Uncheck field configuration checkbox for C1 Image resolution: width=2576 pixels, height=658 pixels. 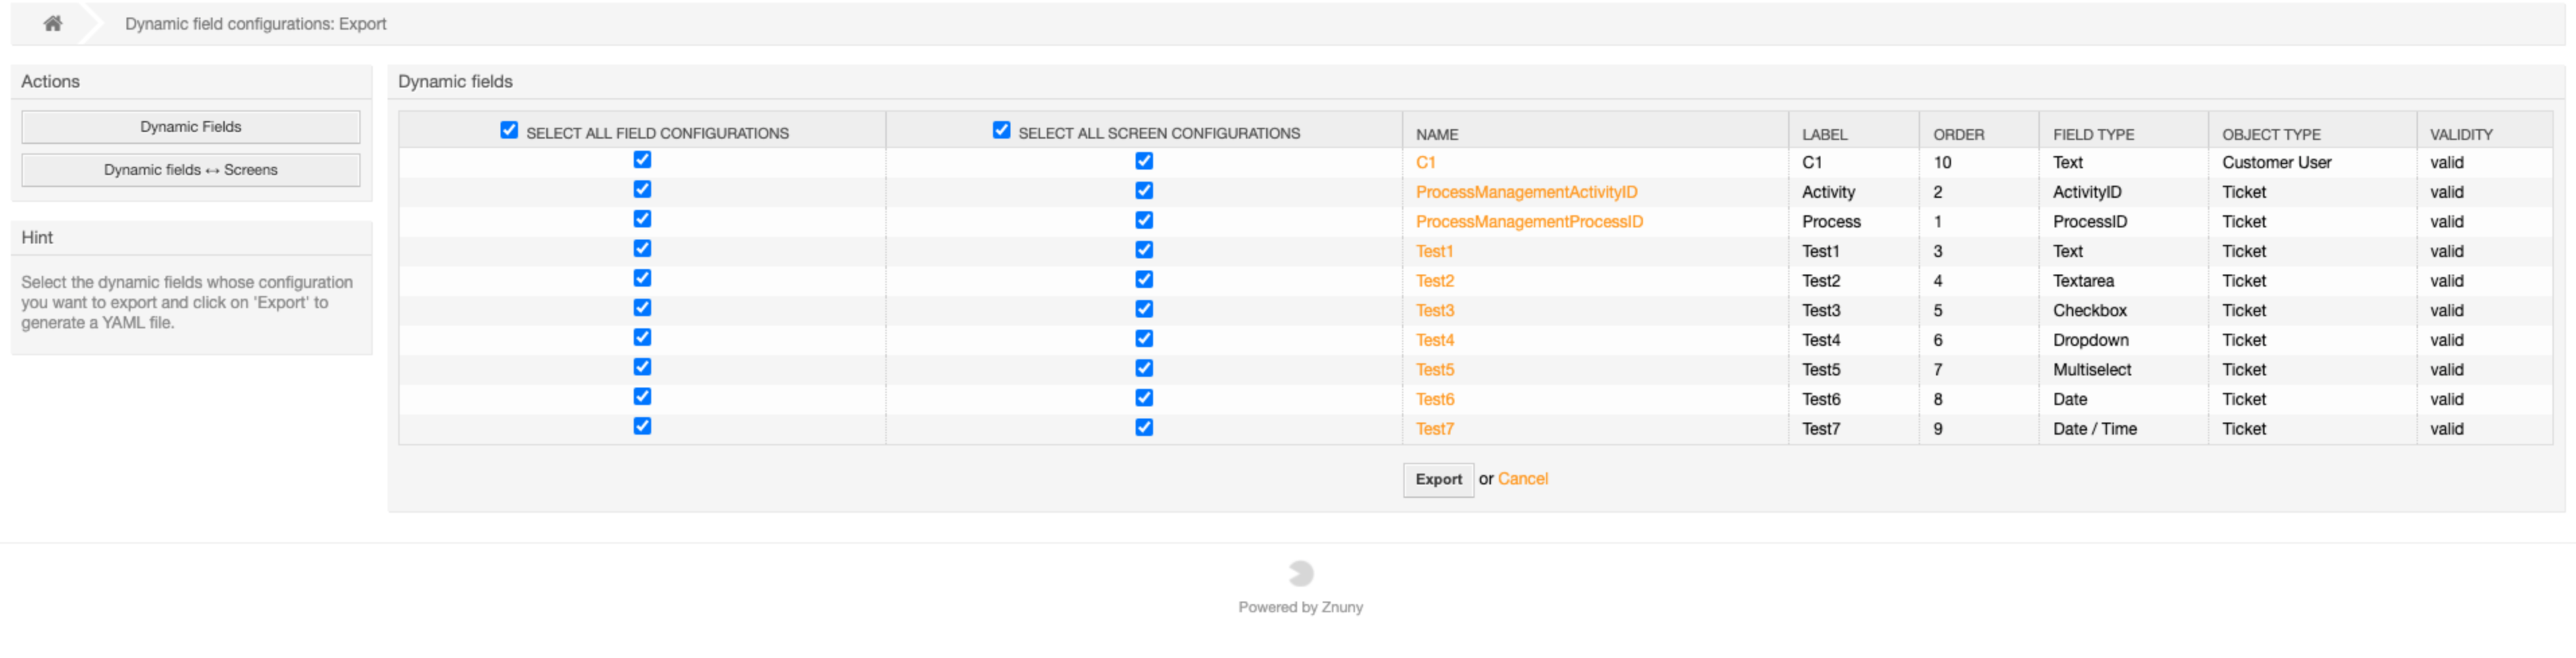(x=642, y=160)
